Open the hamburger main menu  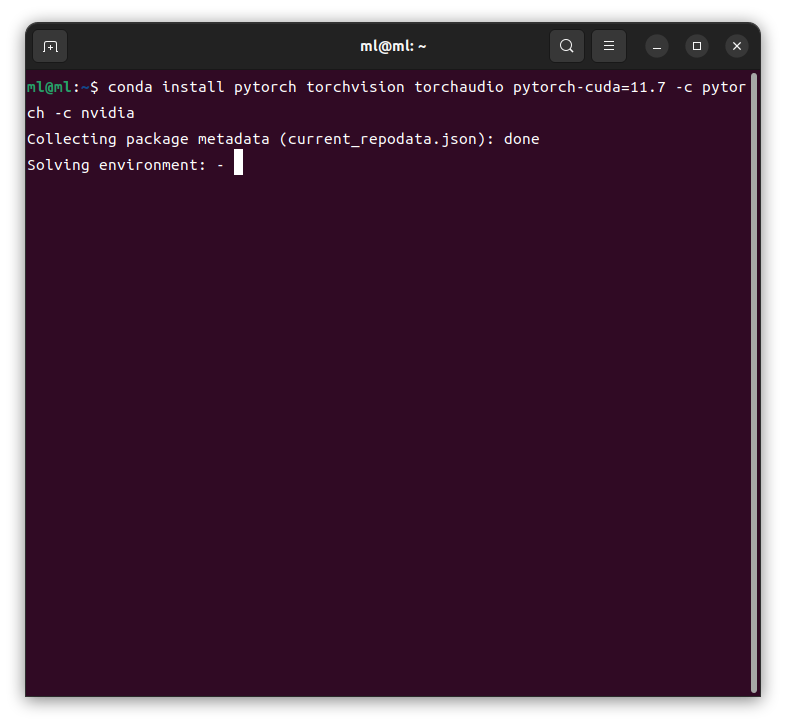[609, 46]
